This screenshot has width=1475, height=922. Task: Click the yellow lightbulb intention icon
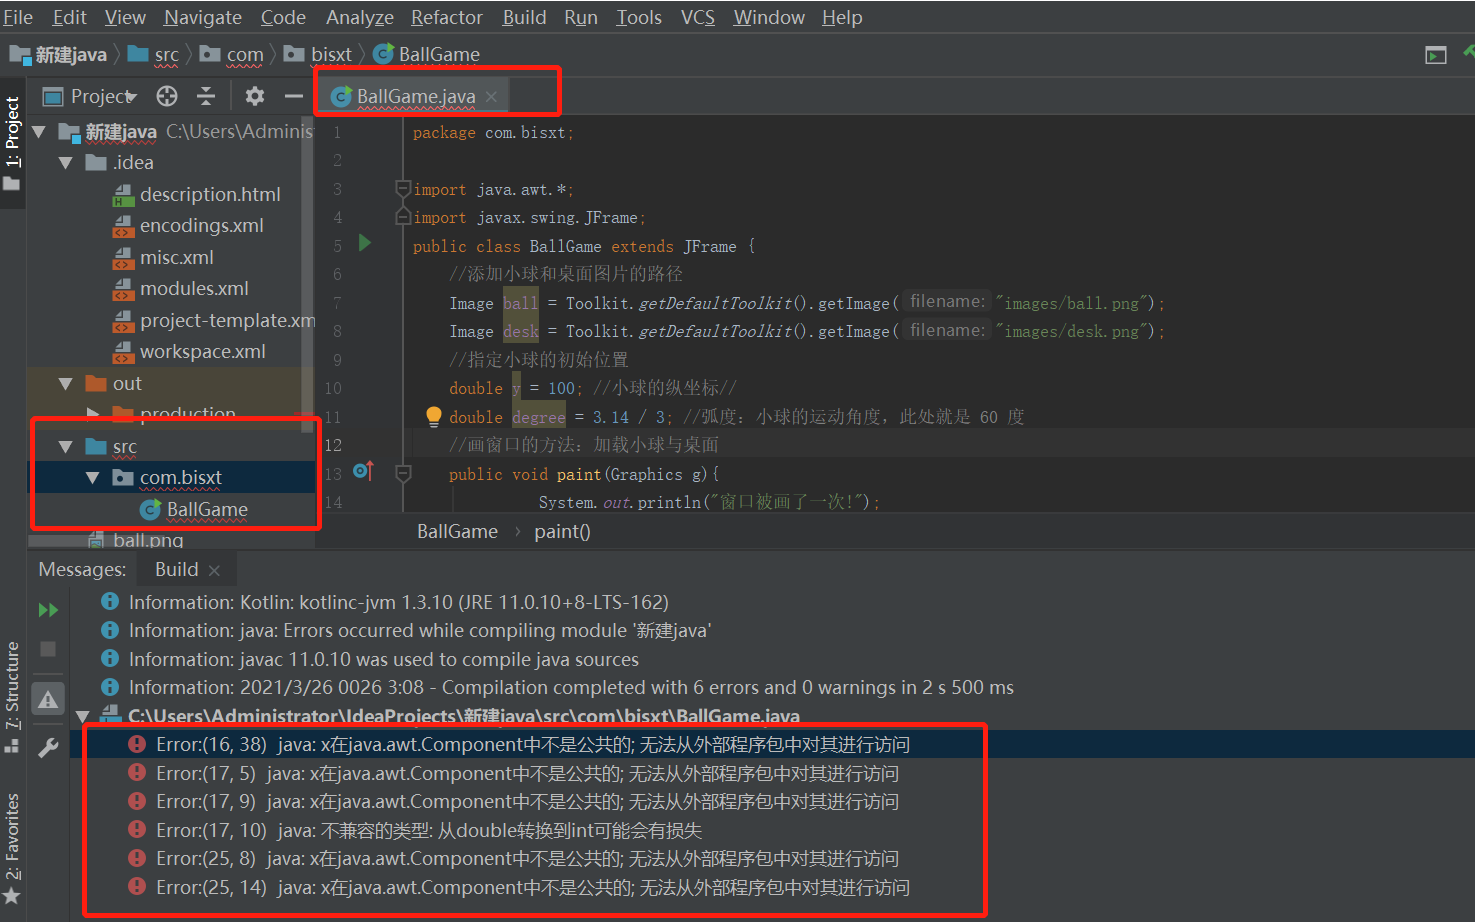433,416
